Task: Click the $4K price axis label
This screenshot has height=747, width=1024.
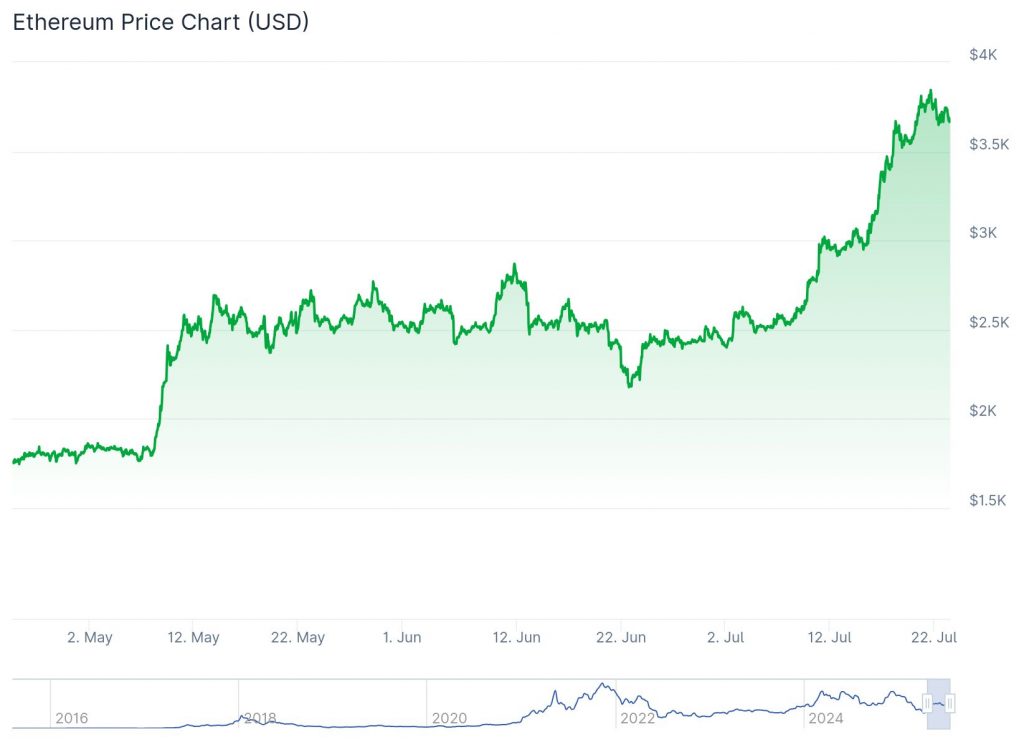Action: pyautogui.click(x=983, y=55)
